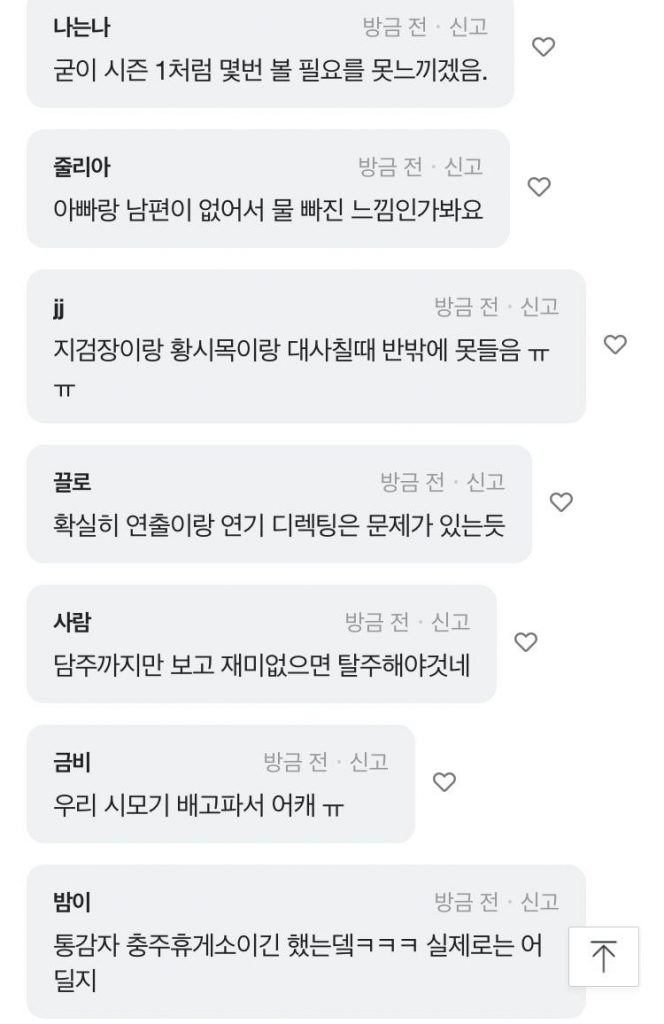Screen dimensions: 664x1024
Task: Like the comment written by 끌로
Action: [561, 502]
